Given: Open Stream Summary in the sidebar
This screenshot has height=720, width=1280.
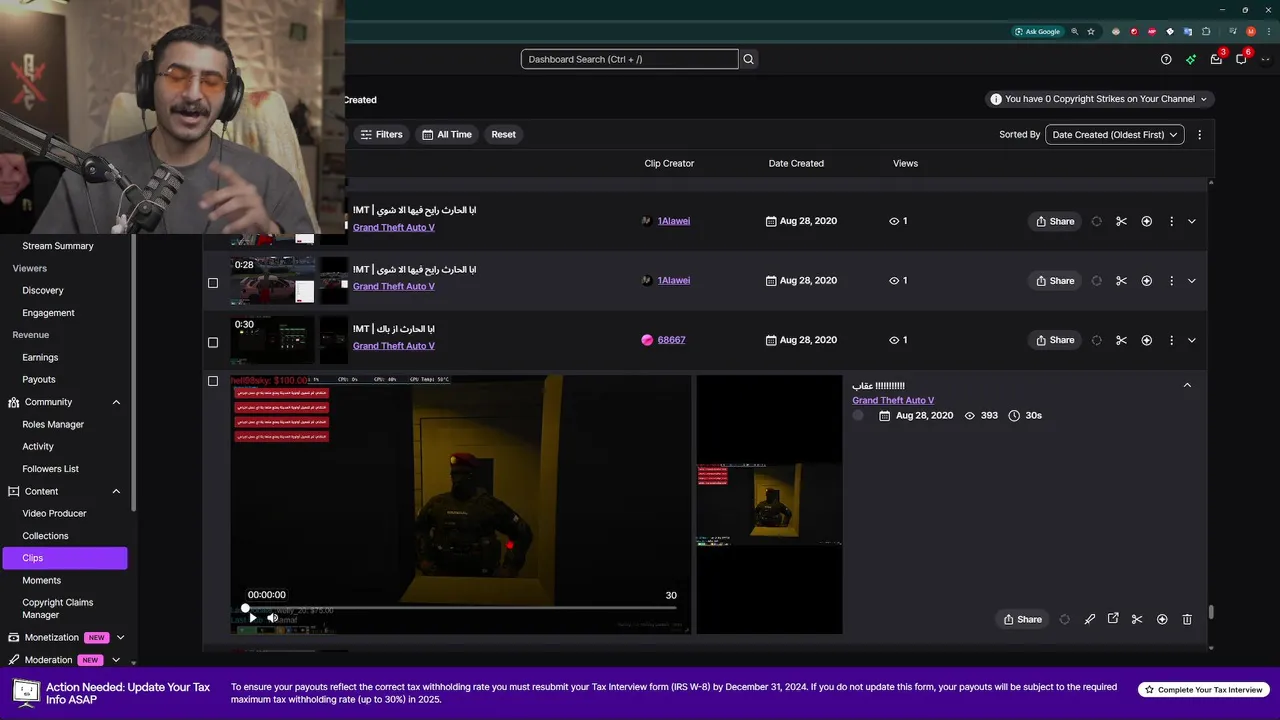Looking at the screenshot, I should point(58,246).
